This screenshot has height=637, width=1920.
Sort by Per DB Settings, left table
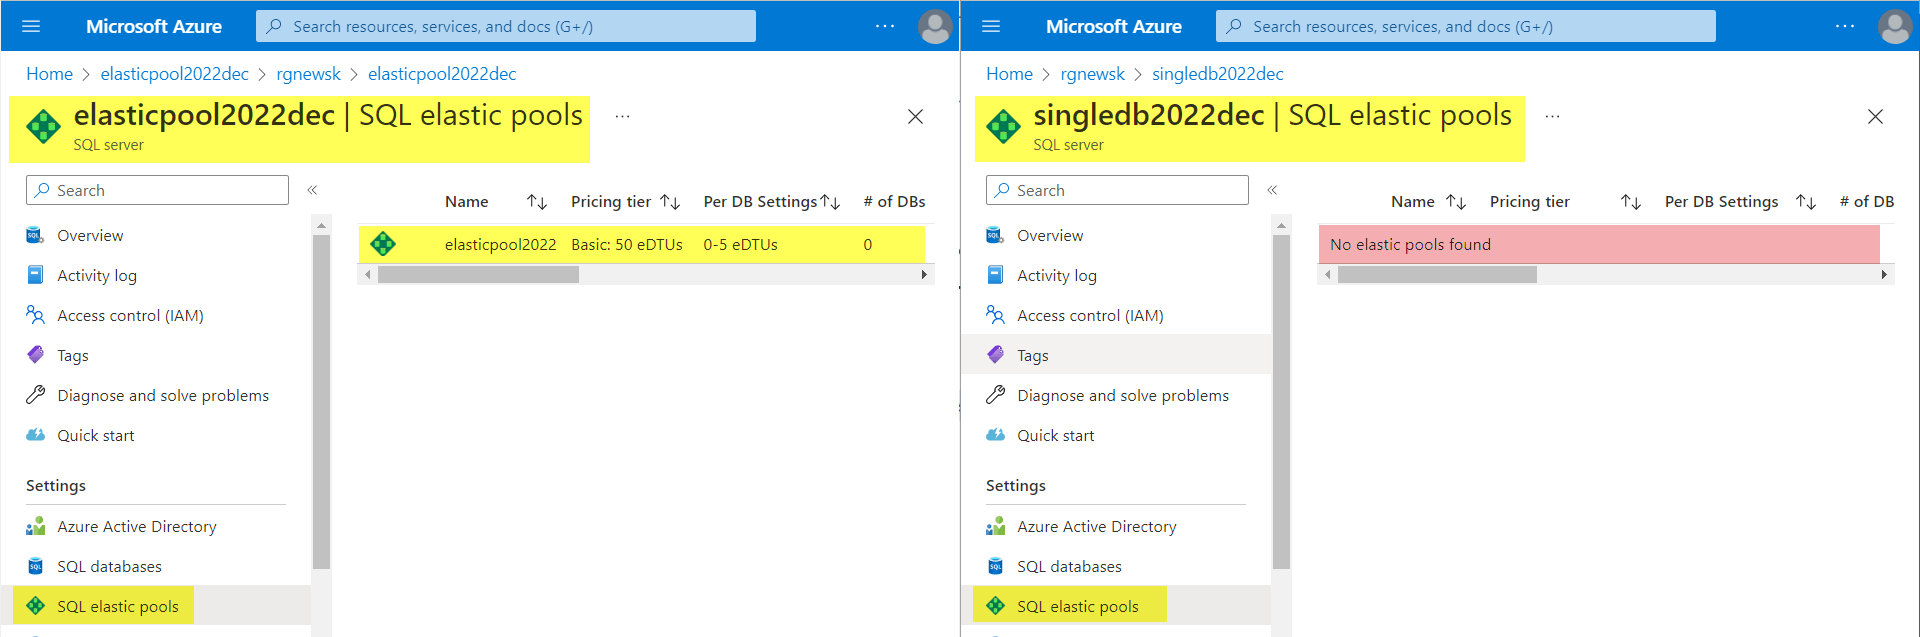coord(830,202)
